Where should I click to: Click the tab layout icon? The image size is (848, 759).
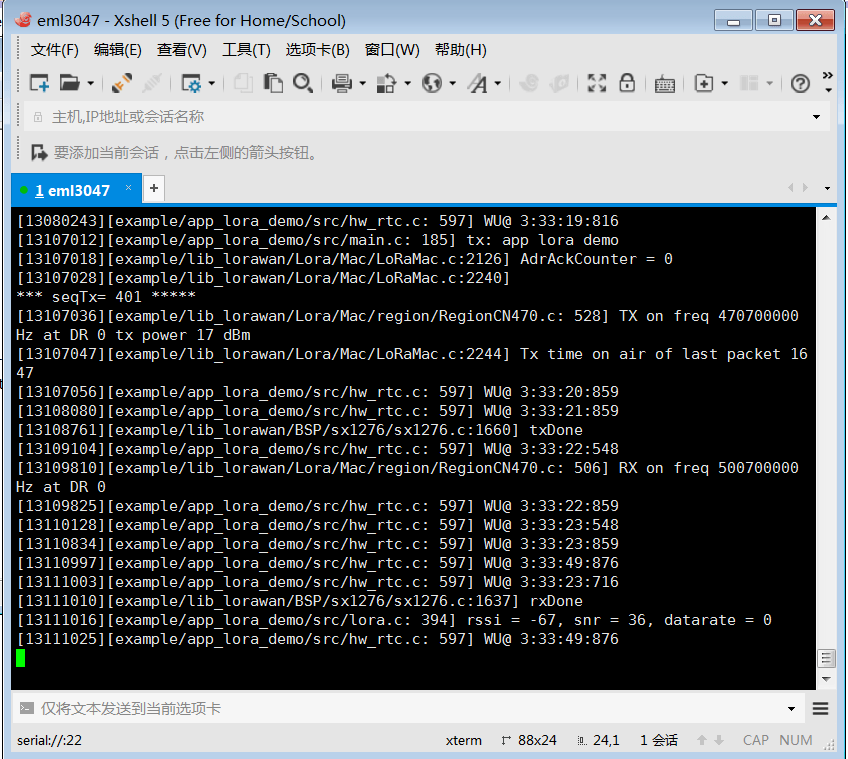coord(749,83)
